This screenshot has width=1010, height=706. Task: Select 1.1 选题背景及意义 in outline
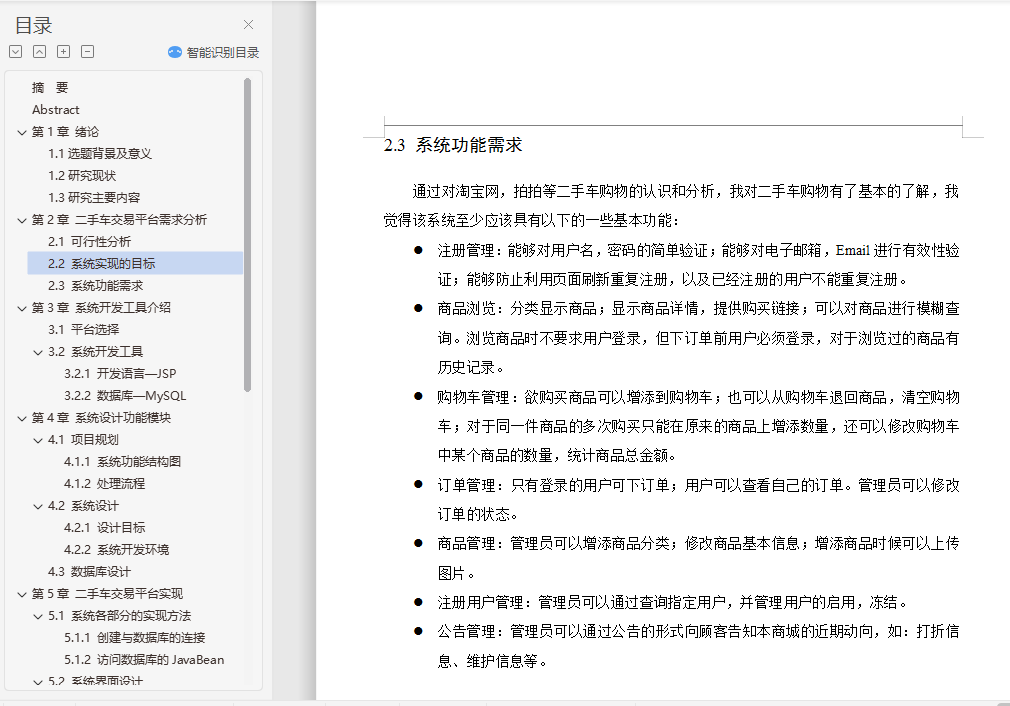pos(100,153)
